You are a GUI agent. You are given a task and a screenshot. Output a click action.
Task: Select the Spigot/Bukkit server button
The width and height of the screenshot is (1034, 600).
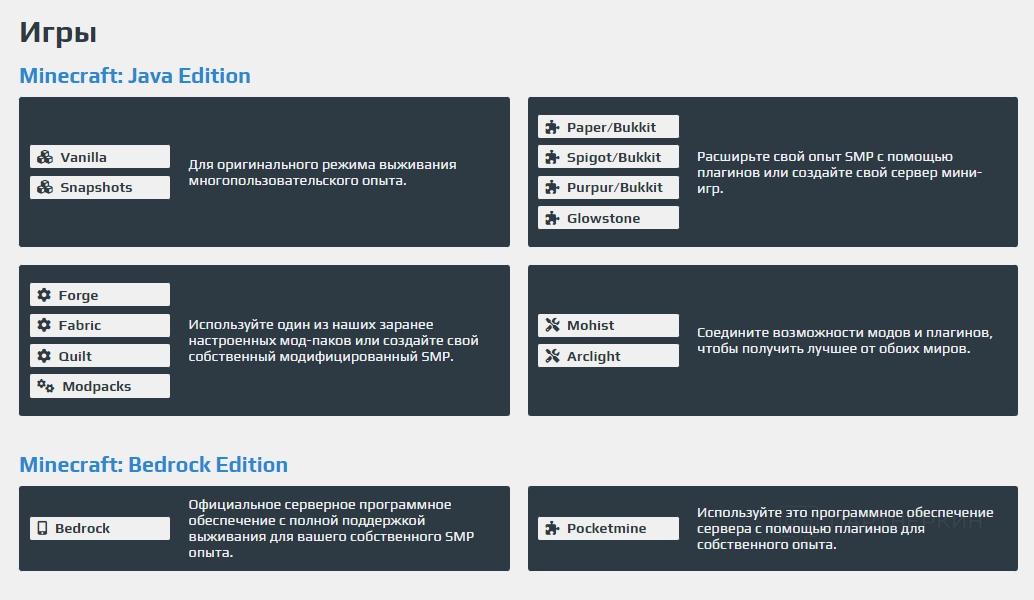coord(608,157)
